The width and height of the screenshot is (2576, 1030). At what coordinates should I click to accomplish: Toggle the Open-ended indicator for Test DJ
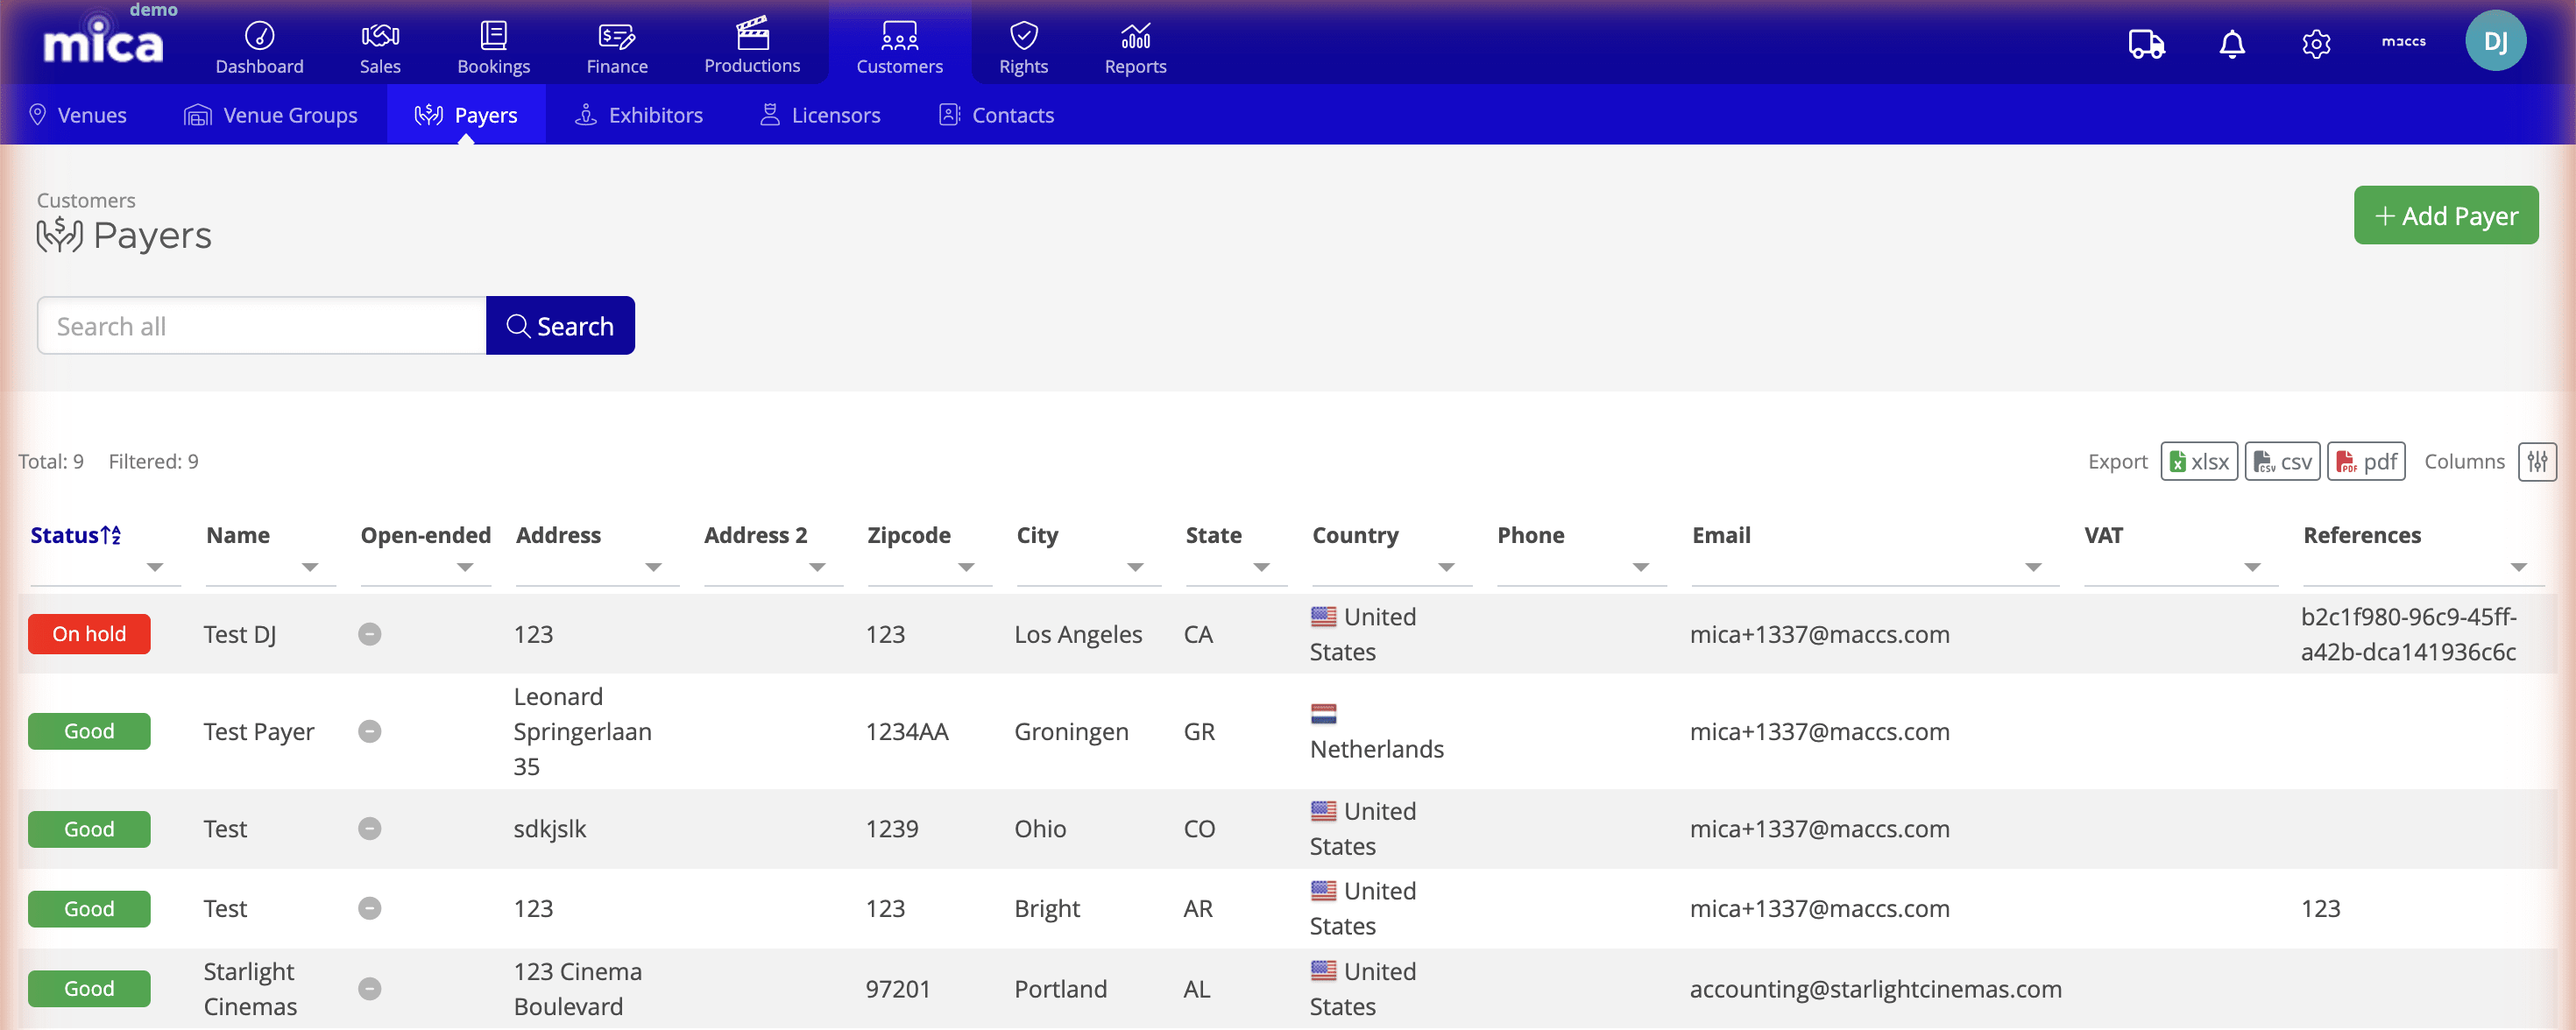tap(370, 633)
